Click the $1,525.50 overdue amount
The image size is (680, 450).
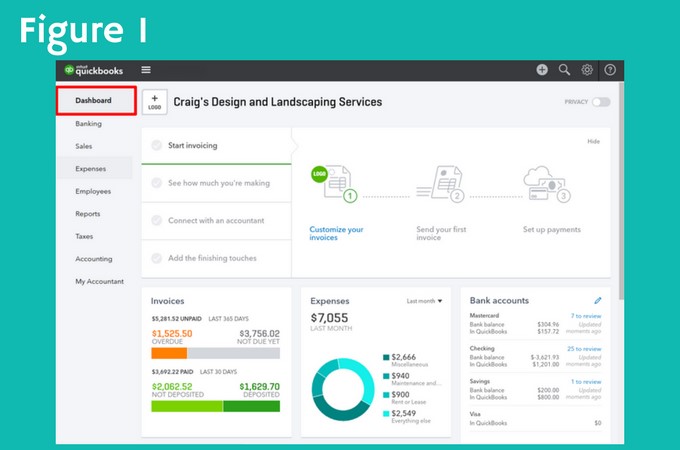(172, 333)
